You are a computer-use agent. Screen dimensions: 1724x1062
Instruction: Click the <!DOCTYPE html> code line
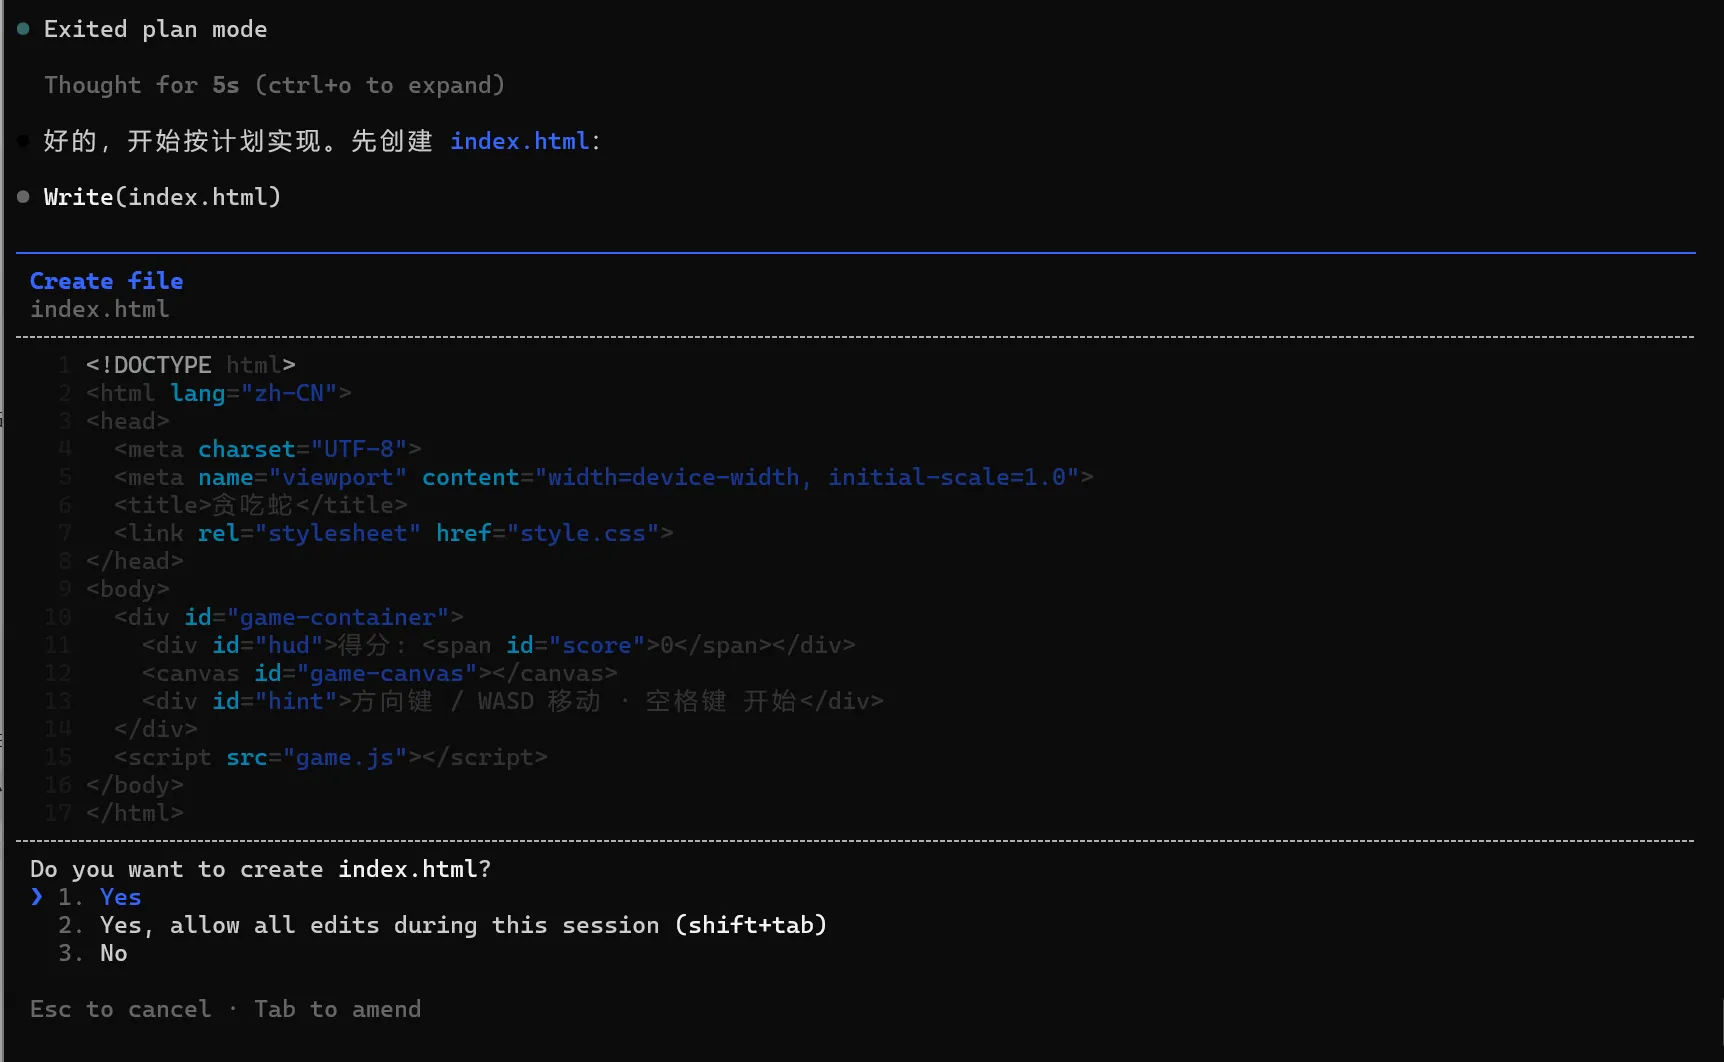[190, 365]
